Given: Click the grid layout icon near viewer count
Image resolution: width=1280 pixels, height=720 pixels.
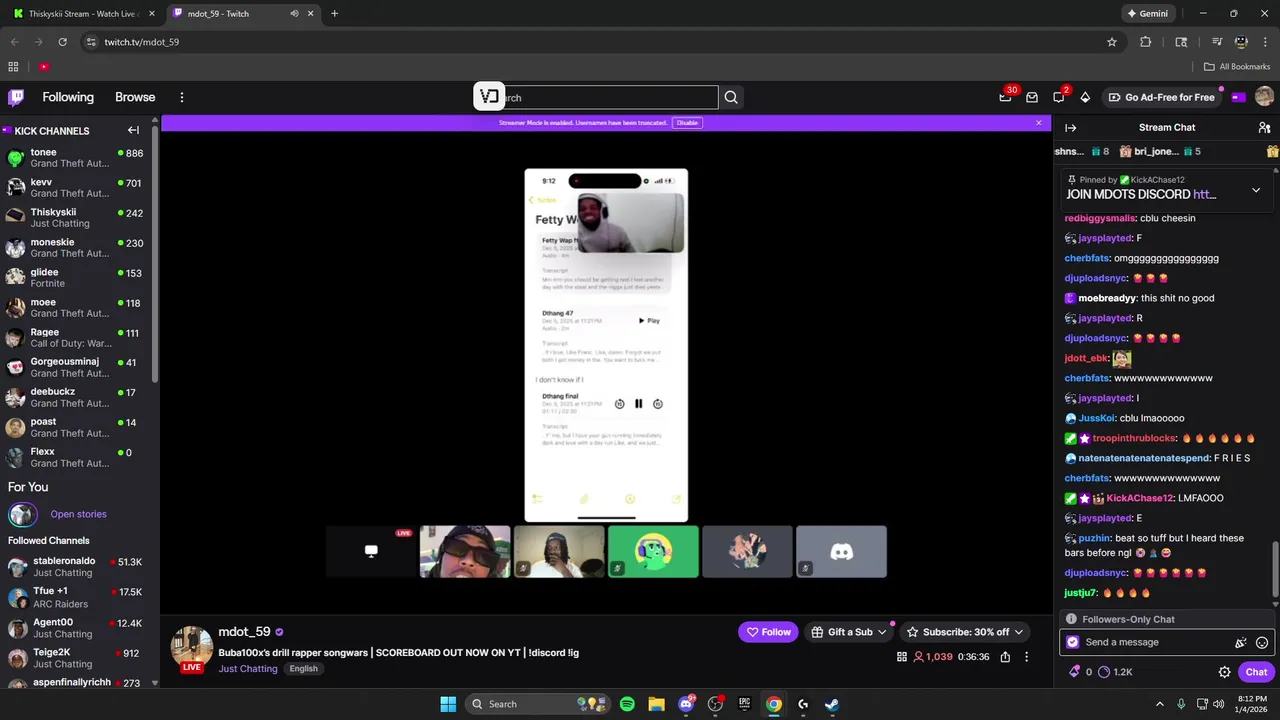Looking at the screenshot, I should 902,657.
